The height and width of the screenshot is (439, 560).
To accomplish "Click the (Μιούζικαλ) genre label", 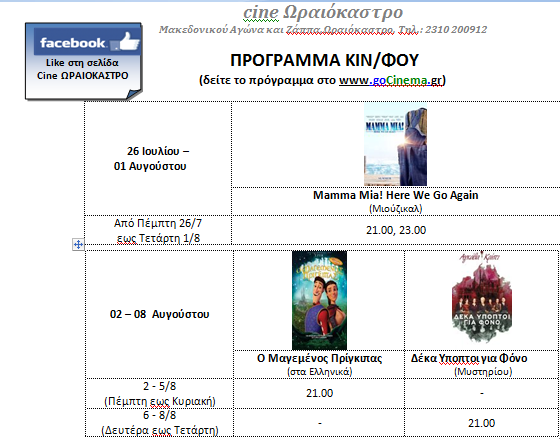I will pos(395,208).
